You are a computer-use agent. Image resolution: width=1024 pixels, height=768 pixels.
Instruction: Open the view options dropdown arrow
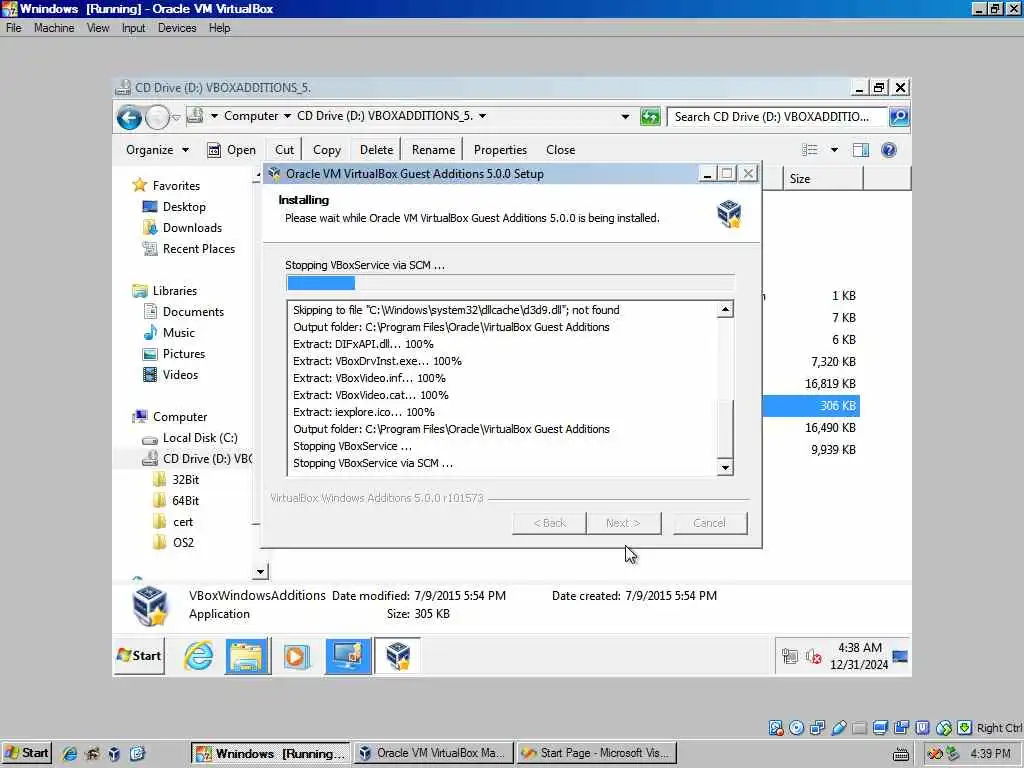[834, 150]
